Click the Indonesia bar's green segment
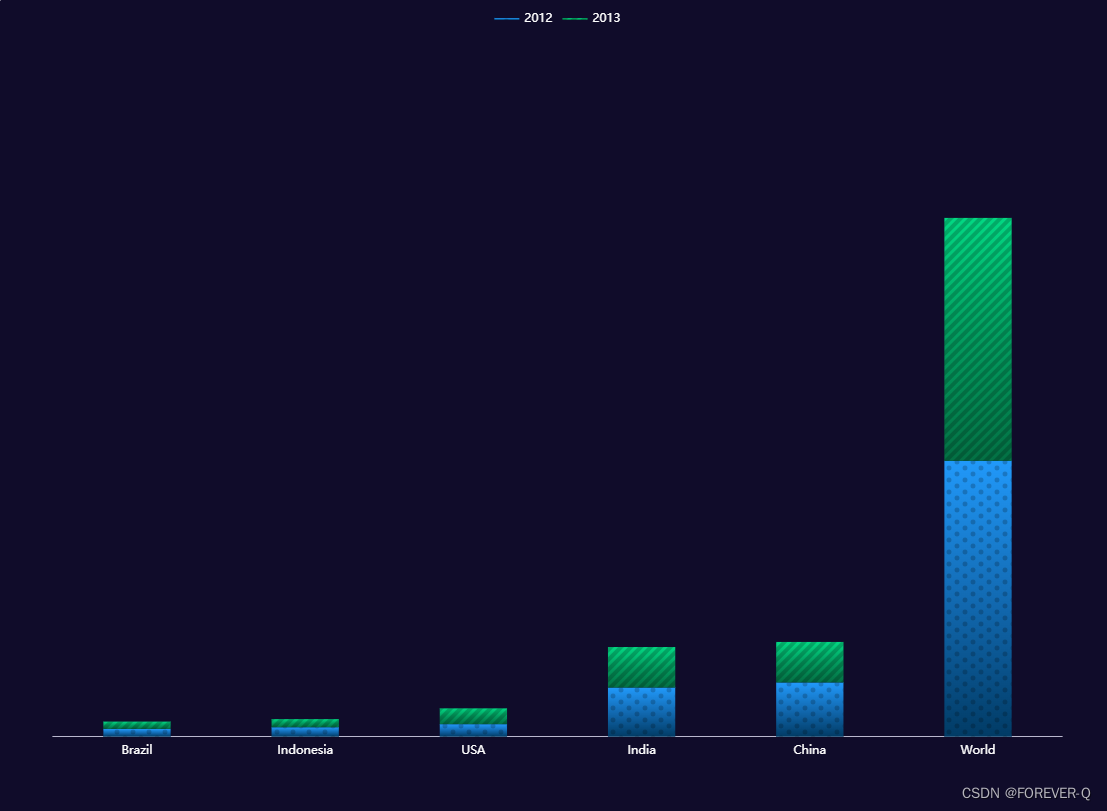 click(304, 722)
